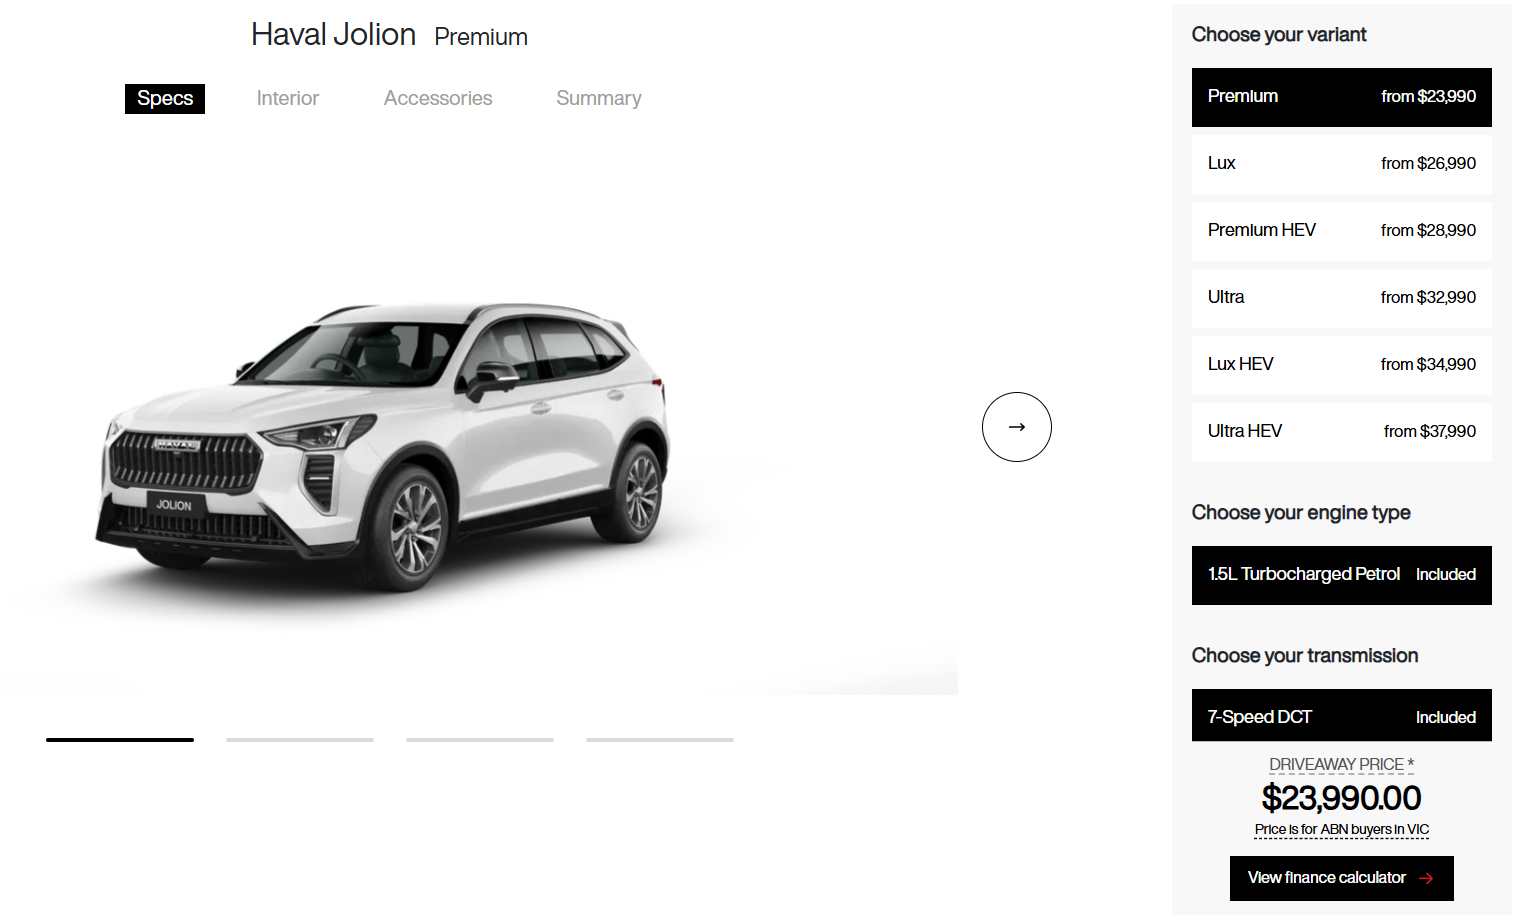This screenshot has width=1527, height=915.
Task: Click the ABN buyers in VIC link
Action: pyautogui.click(x=1341, y=830)
